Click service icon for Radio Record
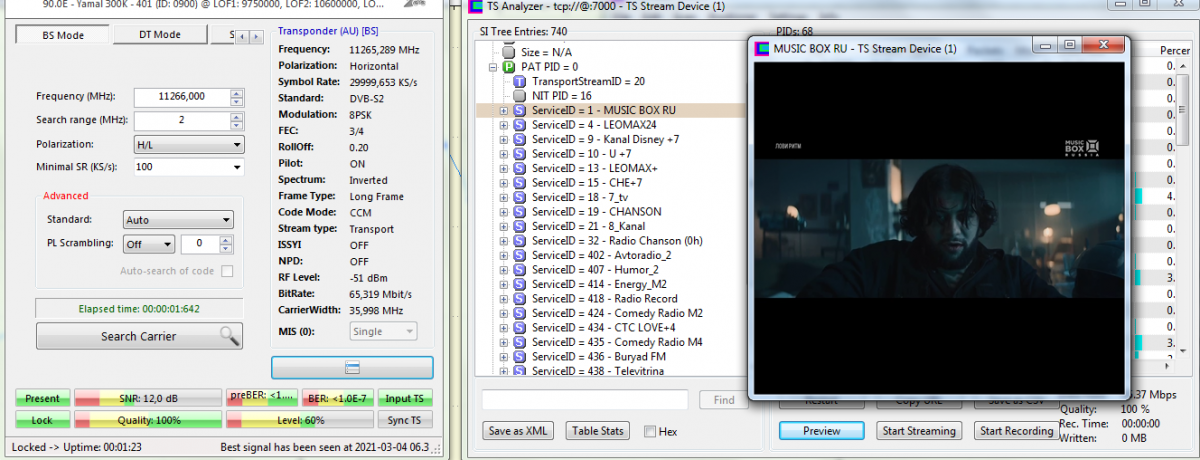The height and width of the screenshot is (460, 1200). point(519,299)
